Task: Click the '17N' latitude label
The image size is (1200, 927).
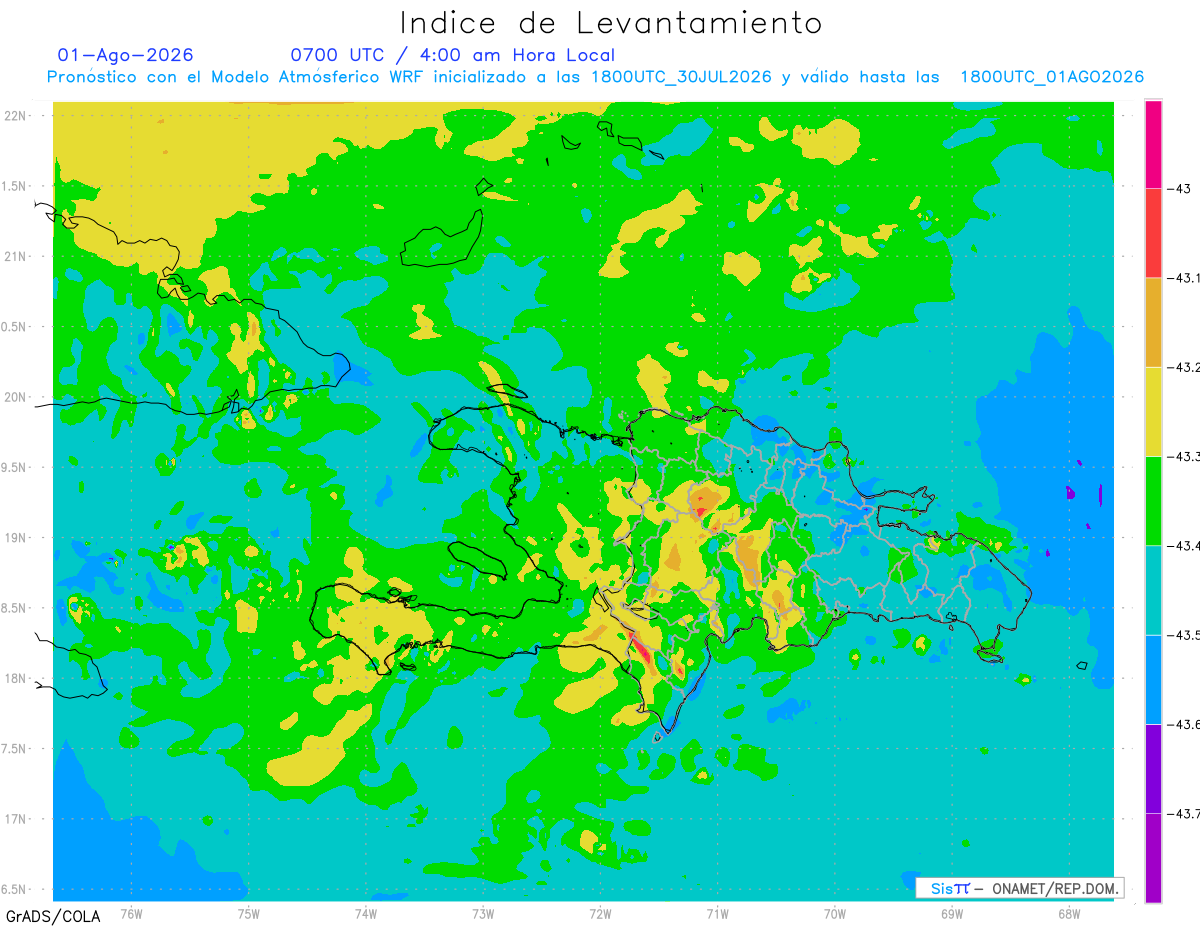Action: click(x=17, y=819)
